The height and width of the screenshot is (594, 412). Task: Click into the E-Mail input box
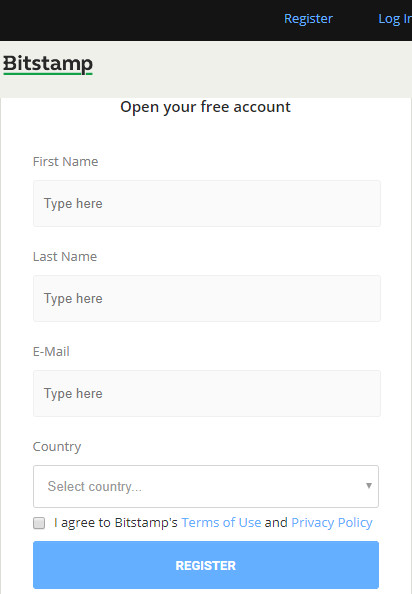pyautogui.click(x=207, y=394)
